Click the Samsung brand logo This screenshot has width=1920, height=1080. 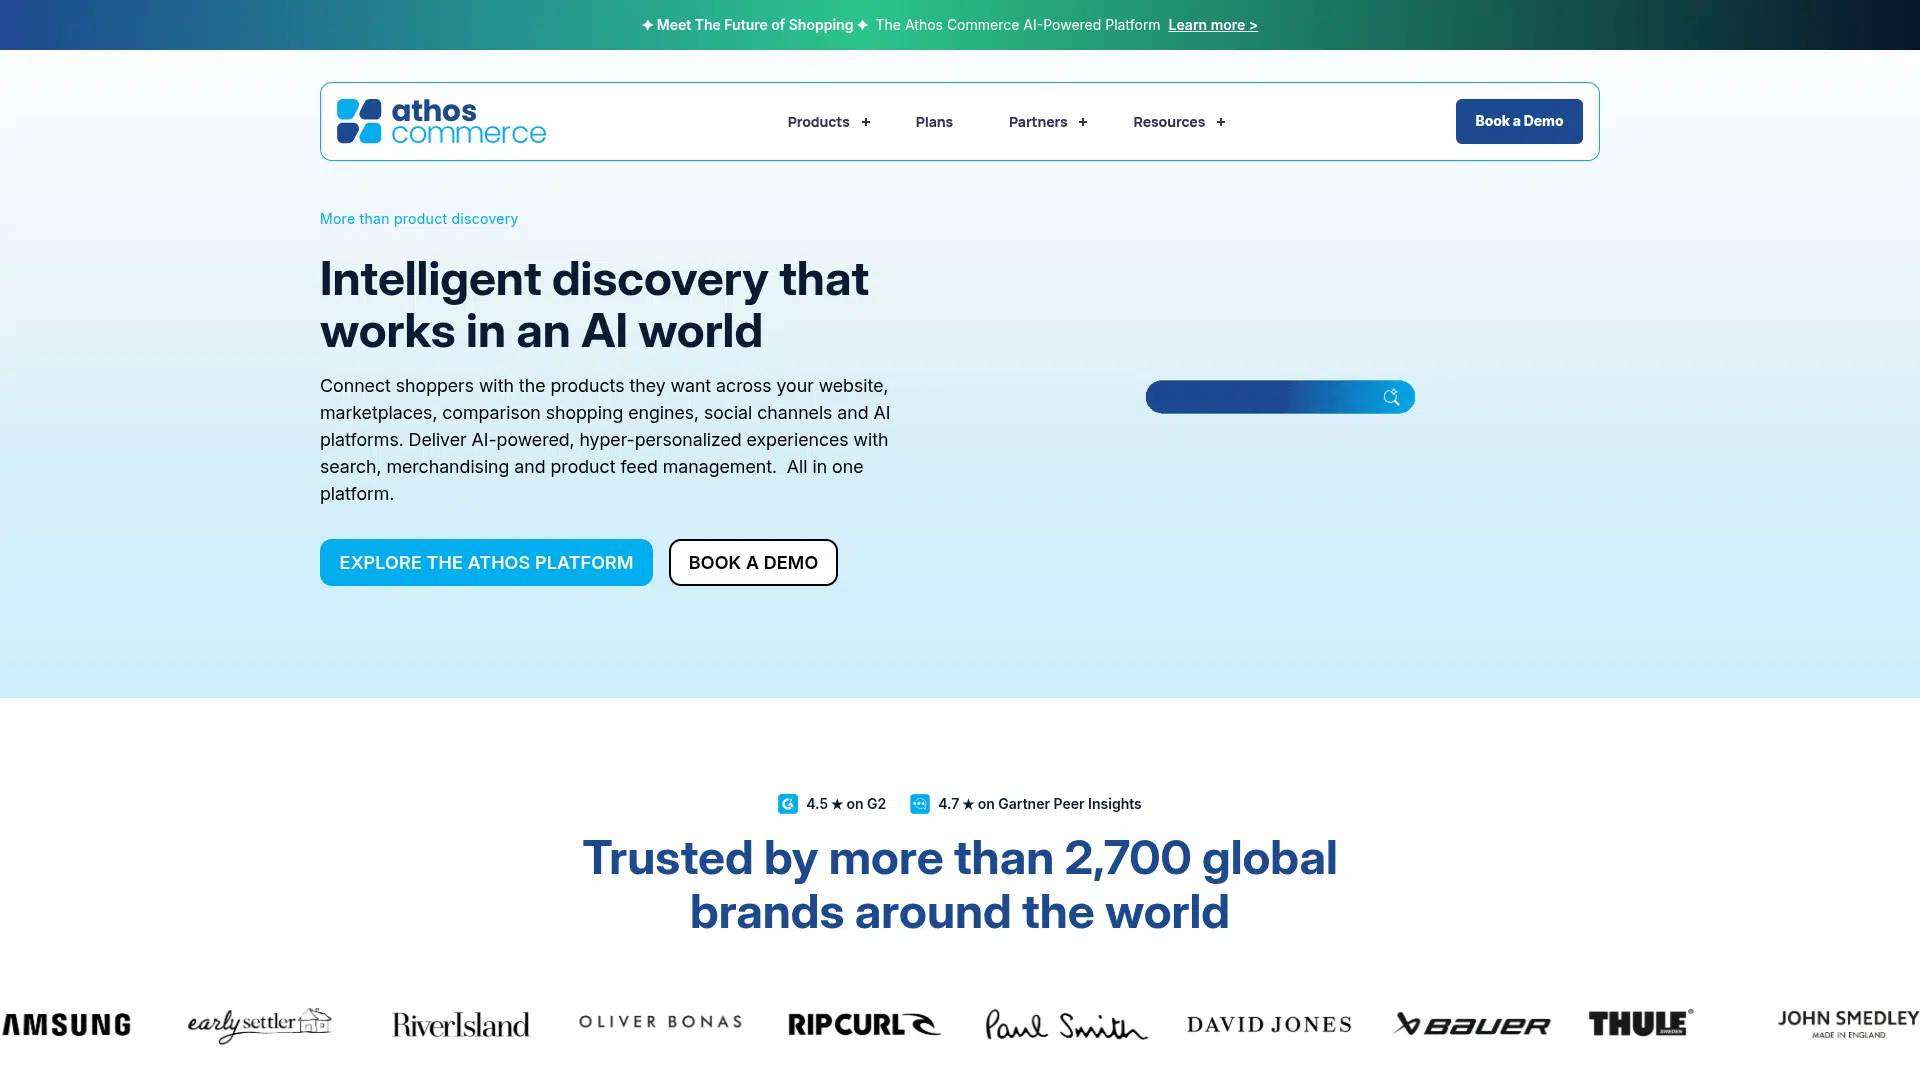66,1024
